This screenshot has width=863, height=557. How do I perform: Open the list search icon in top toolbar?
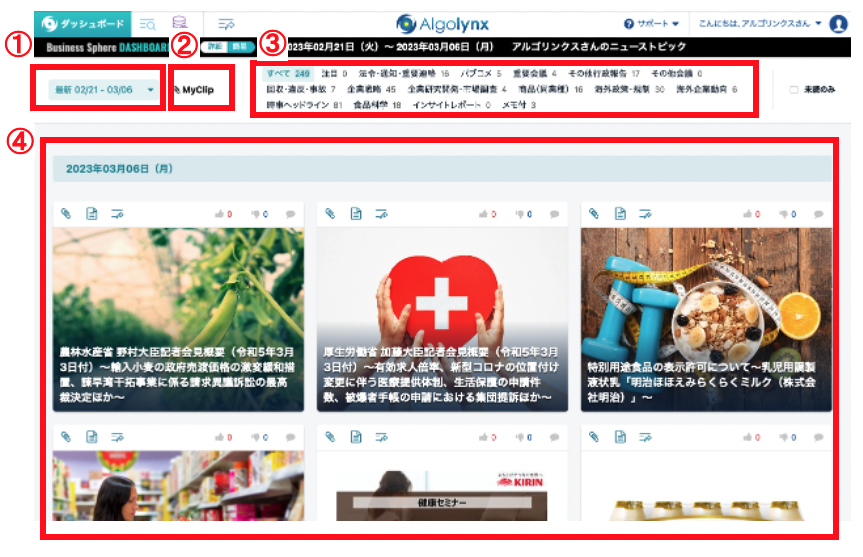[x=147, y=23]
